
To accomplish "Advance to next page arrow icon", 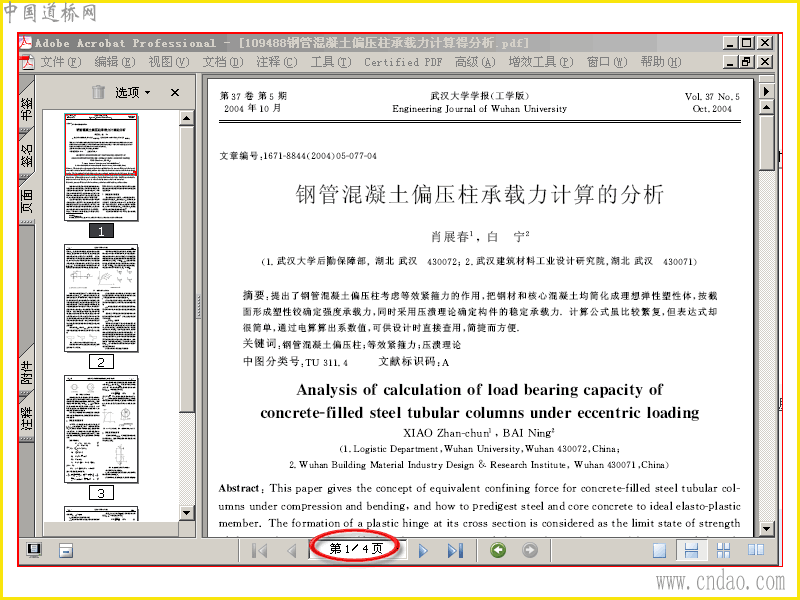I will pyautogui.click(x=423, y=551).
